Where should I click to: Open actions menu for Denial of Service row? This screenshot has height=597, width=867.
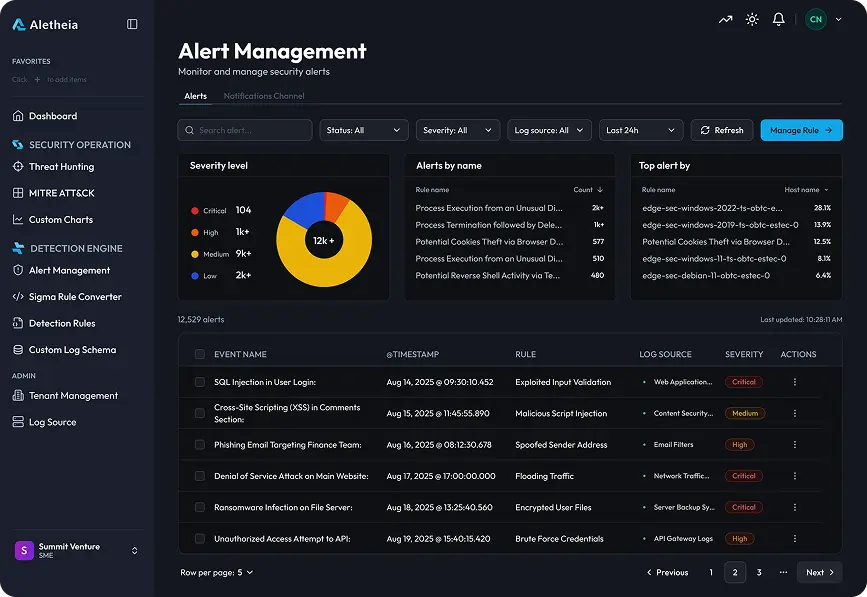(x=795, y=476)
